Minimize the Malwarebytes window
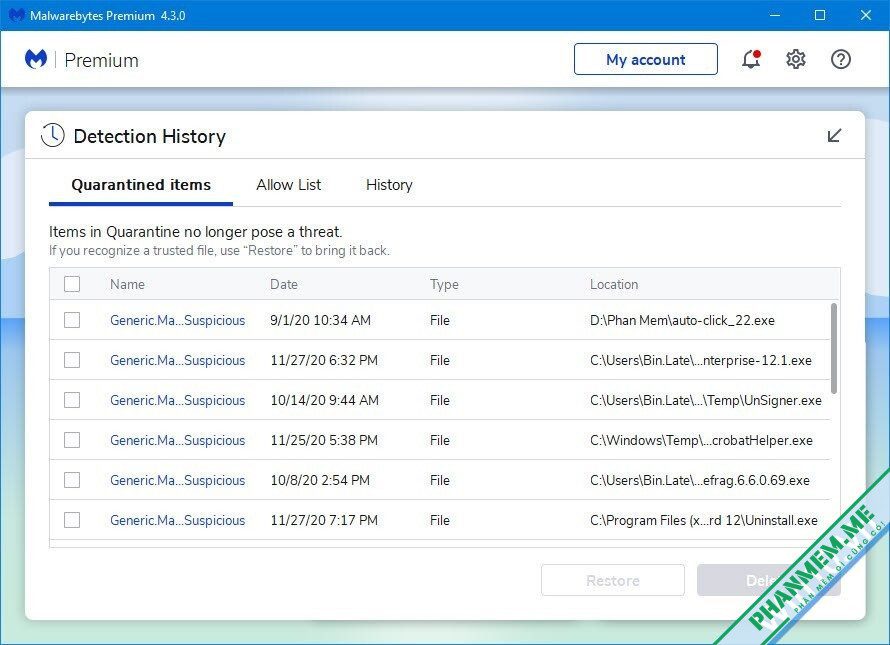Viewport: 890px width, 645px height. pyautogui.click(x=775, y=15)
